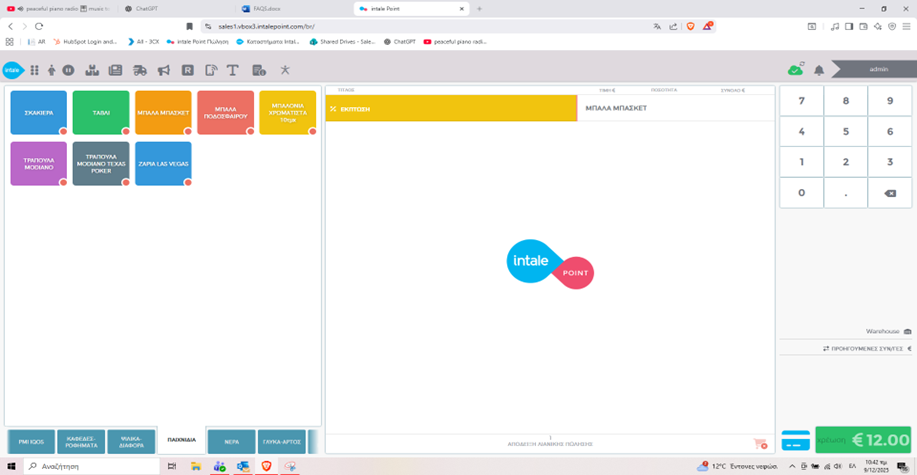
Task: Open the Windows Start button
Action: [11, 466]
